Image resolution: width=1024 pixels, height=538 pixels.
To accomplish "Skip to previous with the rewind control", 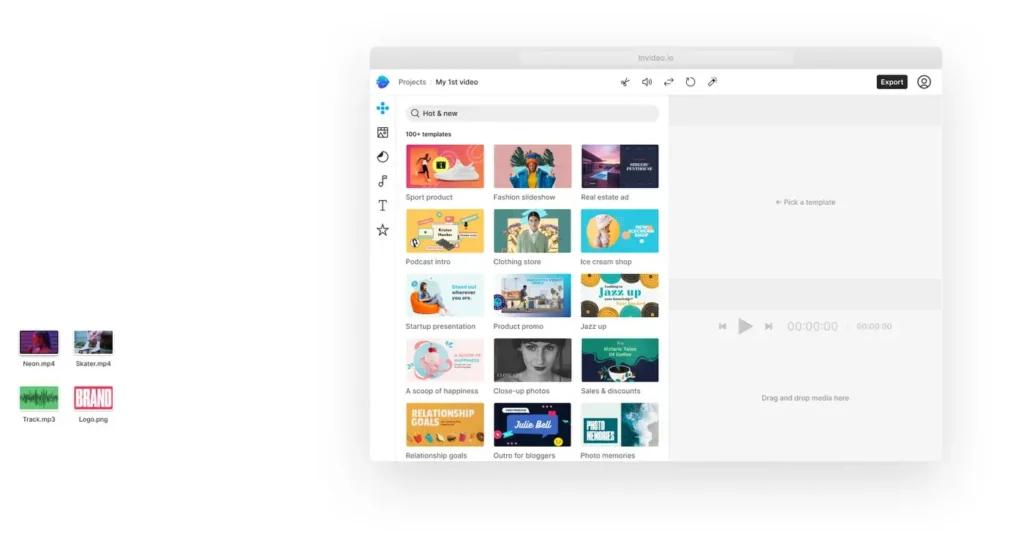I will 722,326.
